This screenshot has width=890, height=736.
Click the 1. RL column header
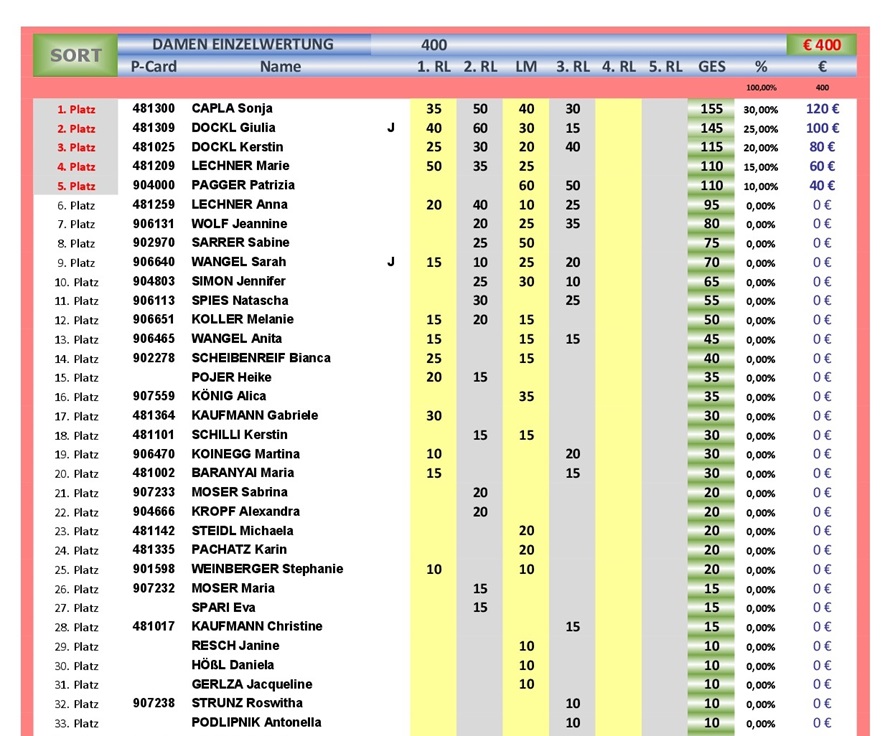click(434, 66)
